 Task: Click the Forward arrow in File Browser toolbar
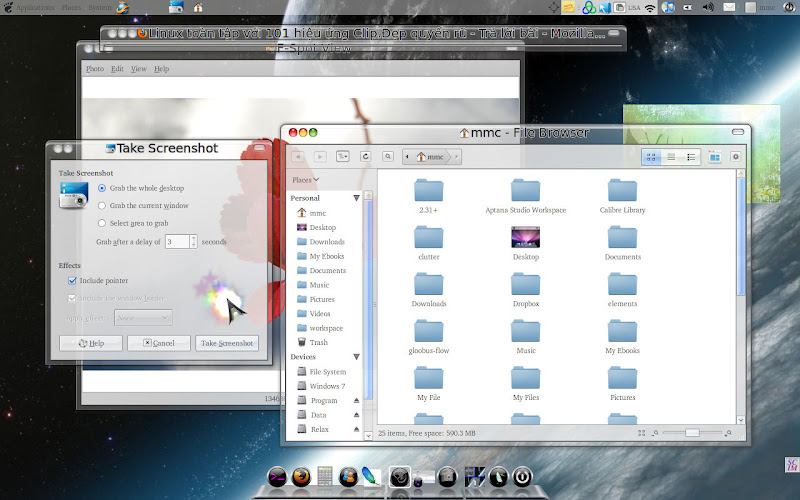[320, 157]
